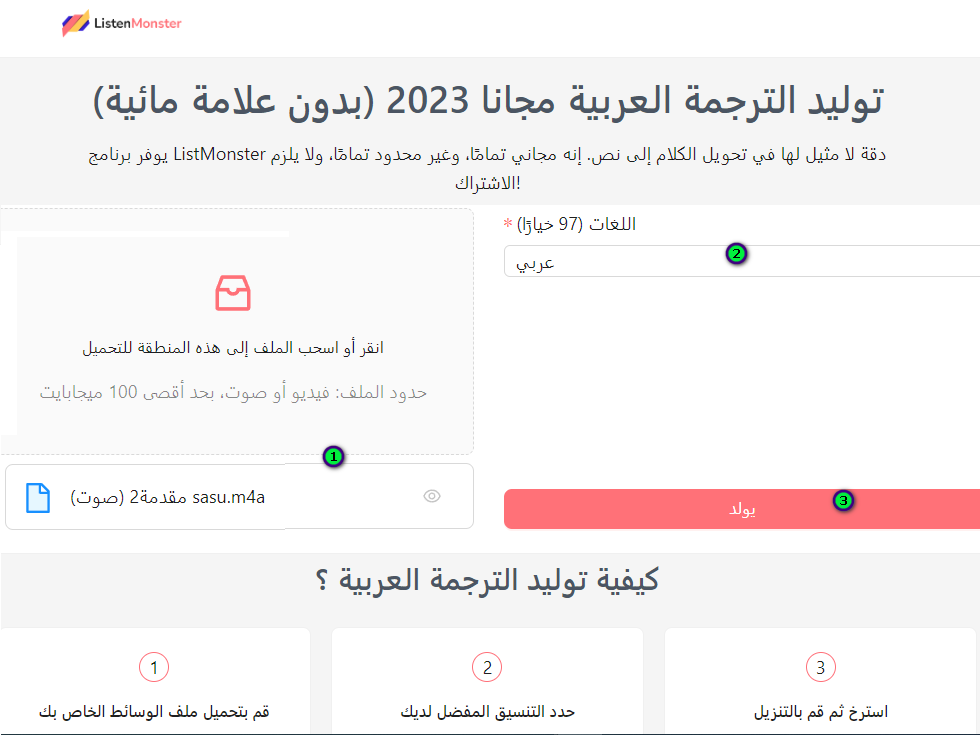980x742 pixels.
Task: Click the green marker numbered 2
Action: point(736,254)
